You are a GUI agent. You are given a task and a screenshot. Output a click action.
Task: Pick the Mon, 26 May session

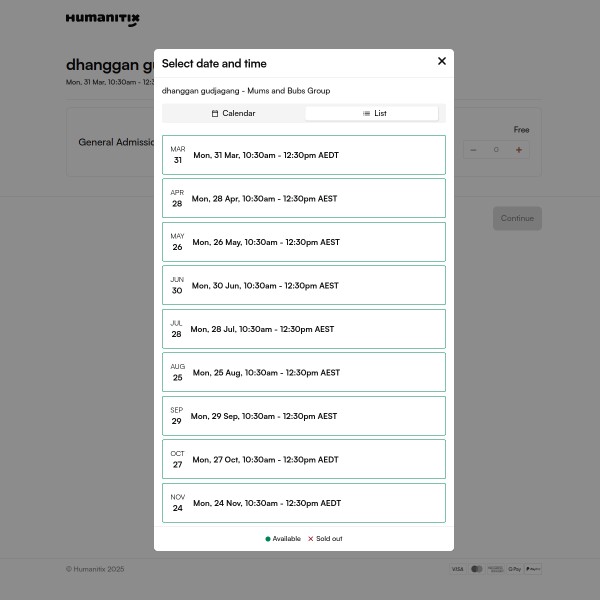click(x=303, y=242)
